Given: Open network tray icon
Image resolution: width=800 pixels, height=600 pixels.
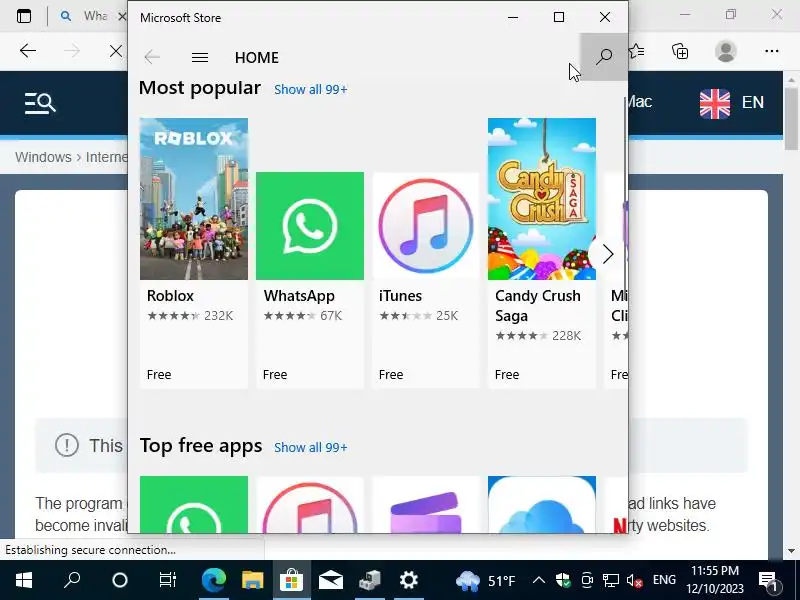Looking at the screenshot, I should [x=610, y=580].
